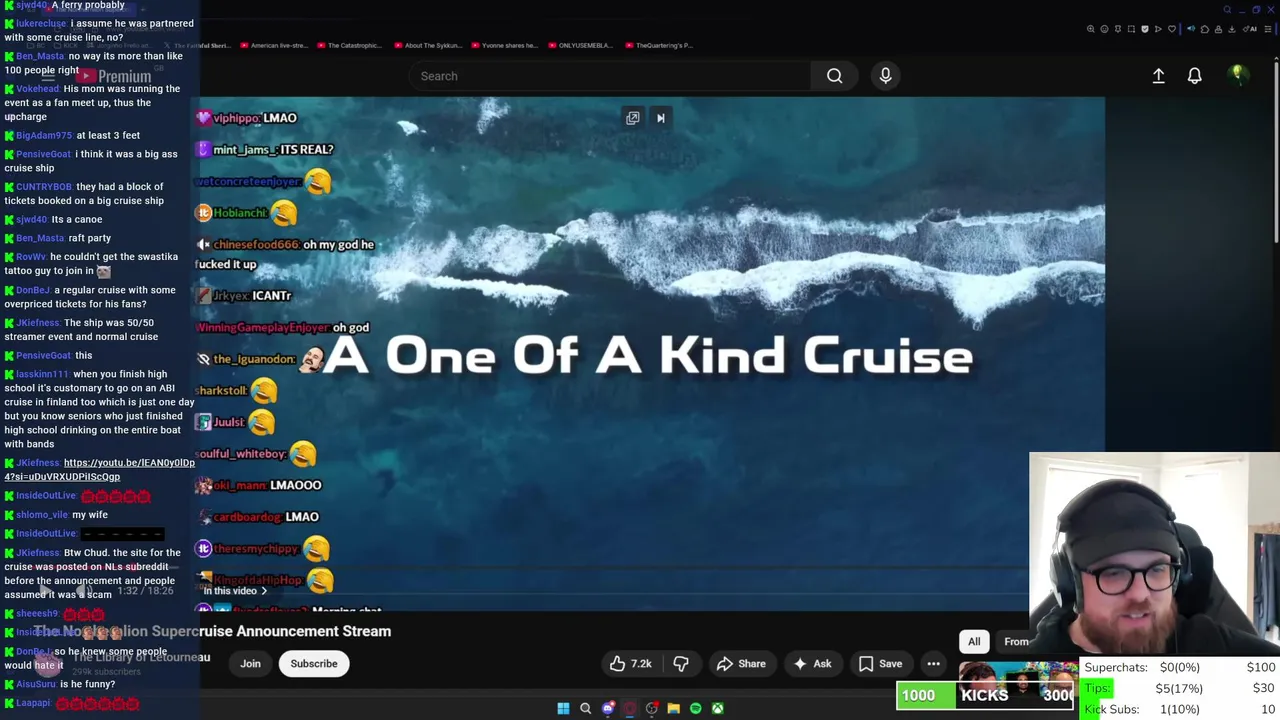Open browser sidebar menu lines icon
The image size is (1280, 720).
[x=1268, y=29]
